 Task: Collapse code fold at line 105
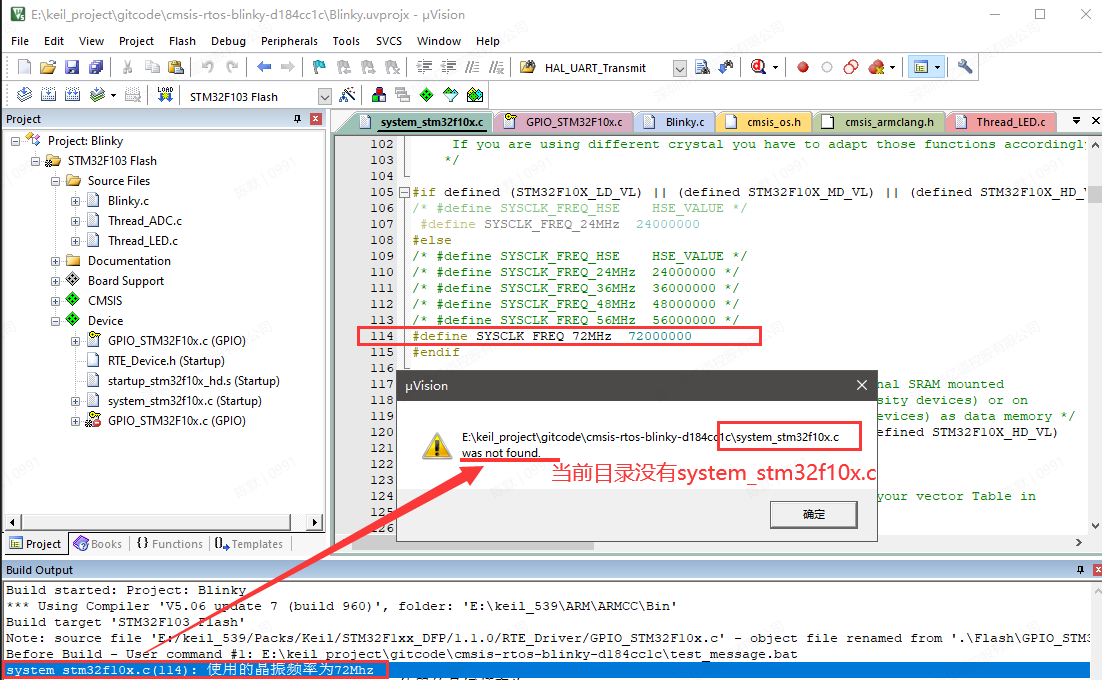403,192
